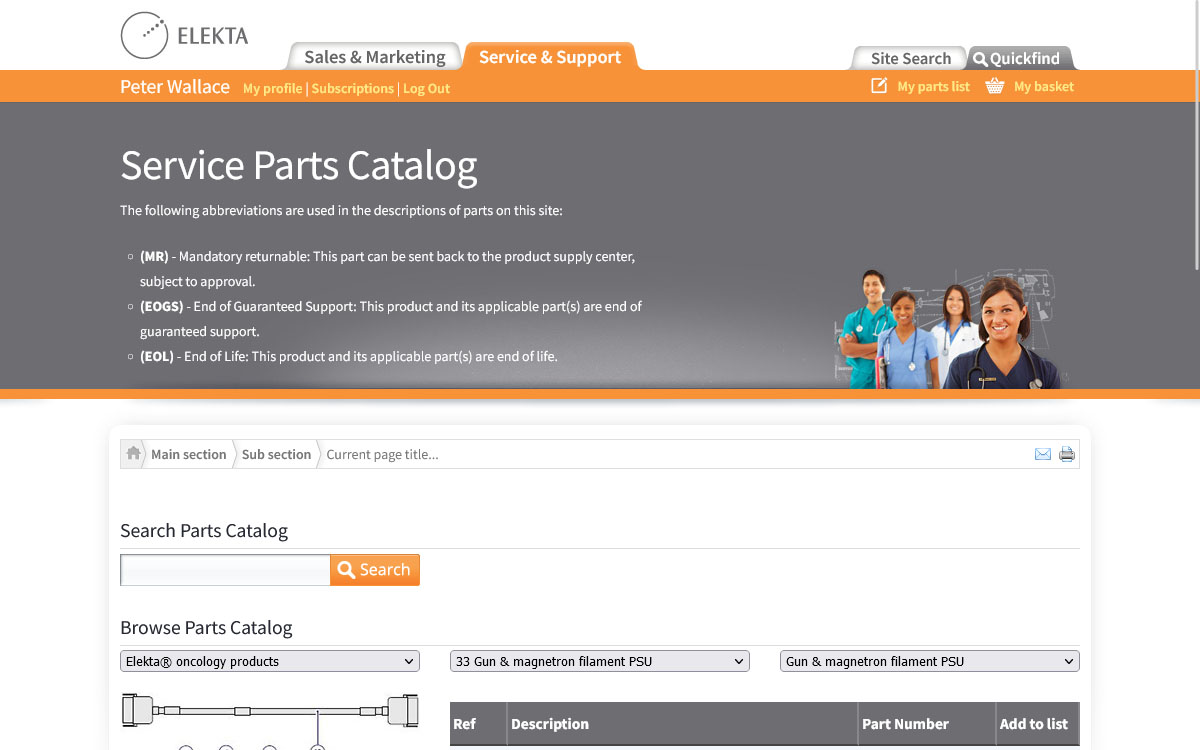Open the rightmost Gun & magnetron filament PSU dropdown
The image size is (1200, 750).
(929, 661)
